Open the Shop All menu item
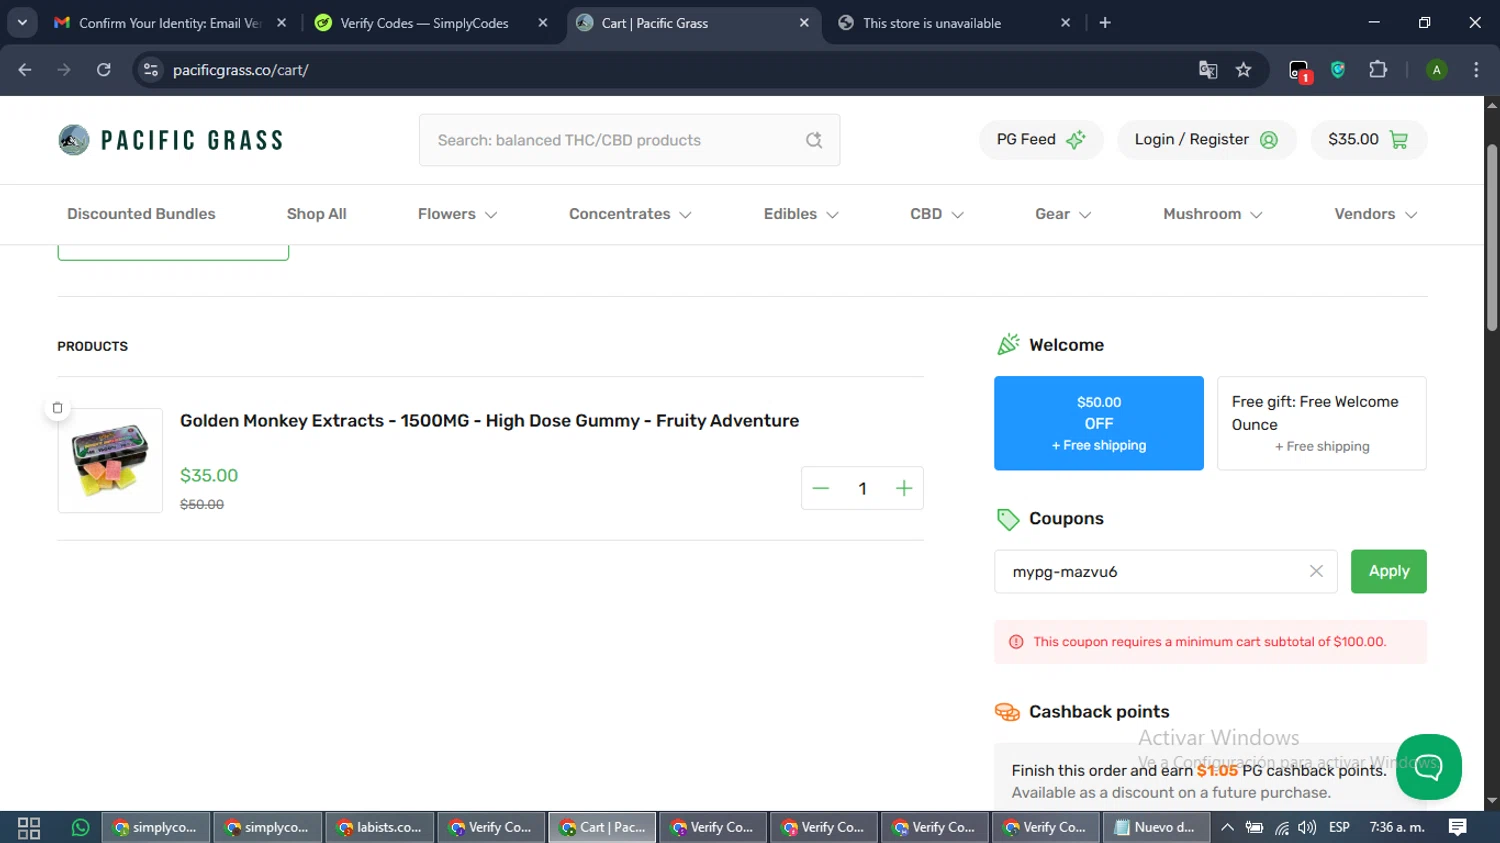Viewport: 1500px width, 843px height. [x=317, y=214]
